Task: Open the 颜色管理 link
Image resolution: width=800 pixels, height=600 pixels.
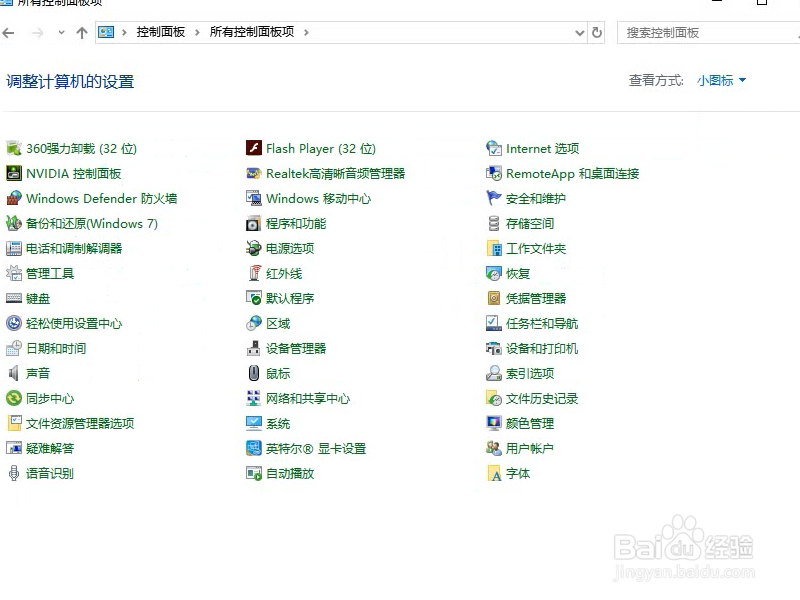Action: tap(530, 423)
